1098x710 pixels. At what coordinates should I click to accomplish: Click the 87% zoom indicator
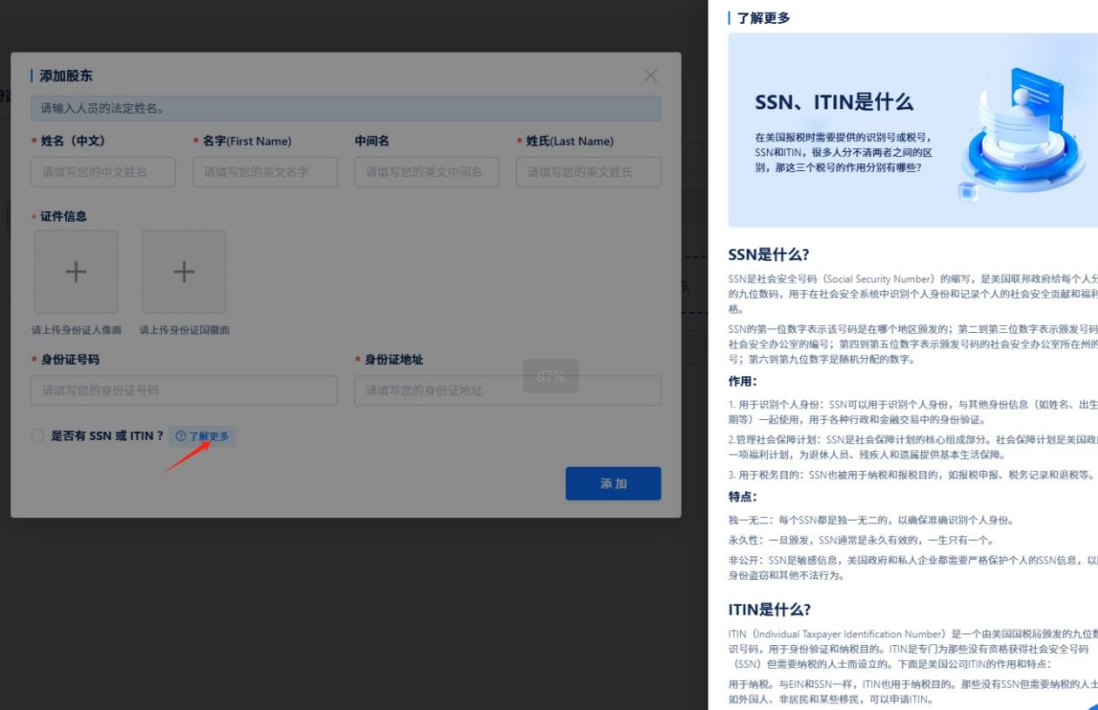pyautogui.click(x=550, y=376)
